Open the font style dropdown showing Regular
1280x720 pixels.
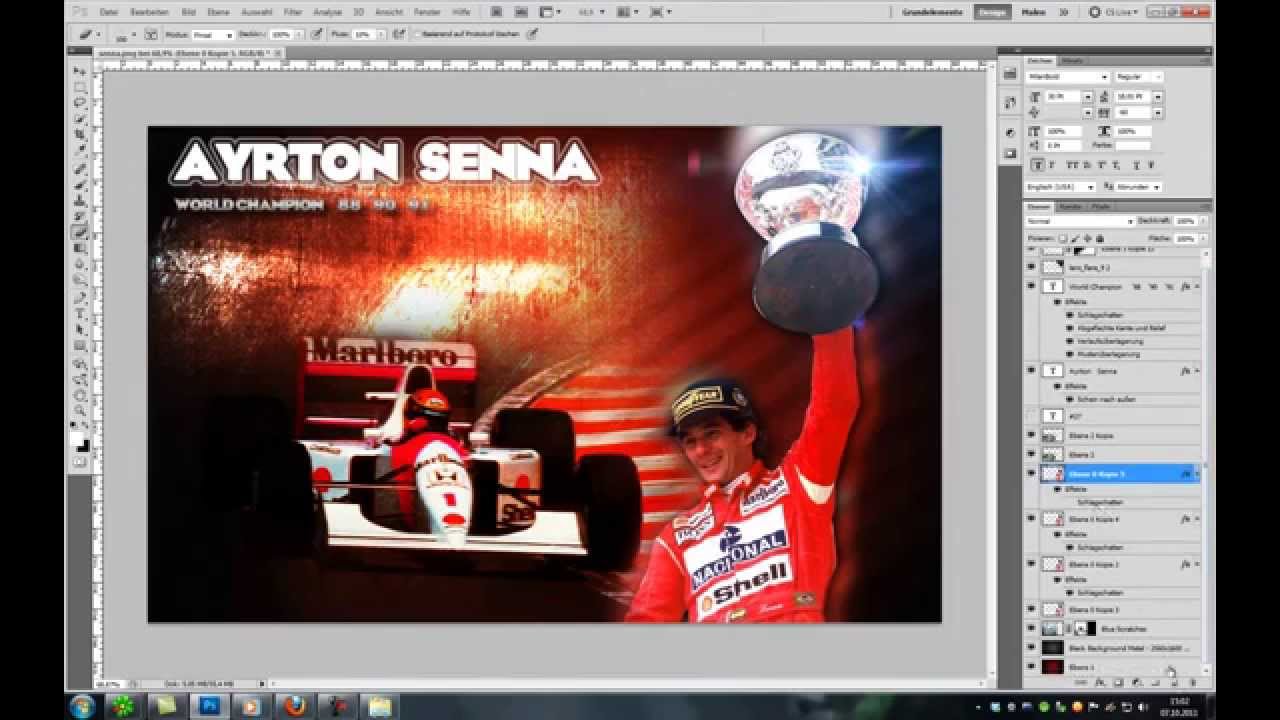1140,77
